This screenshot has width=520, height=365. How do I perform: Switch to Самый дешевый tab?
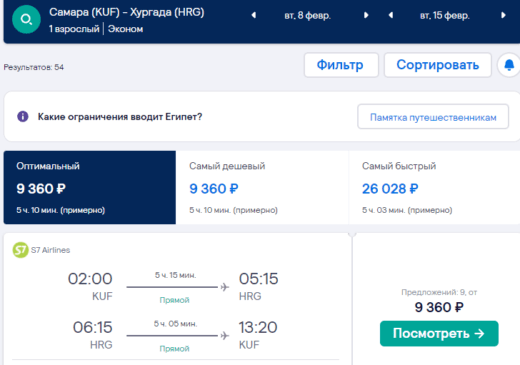coord(262,187)
